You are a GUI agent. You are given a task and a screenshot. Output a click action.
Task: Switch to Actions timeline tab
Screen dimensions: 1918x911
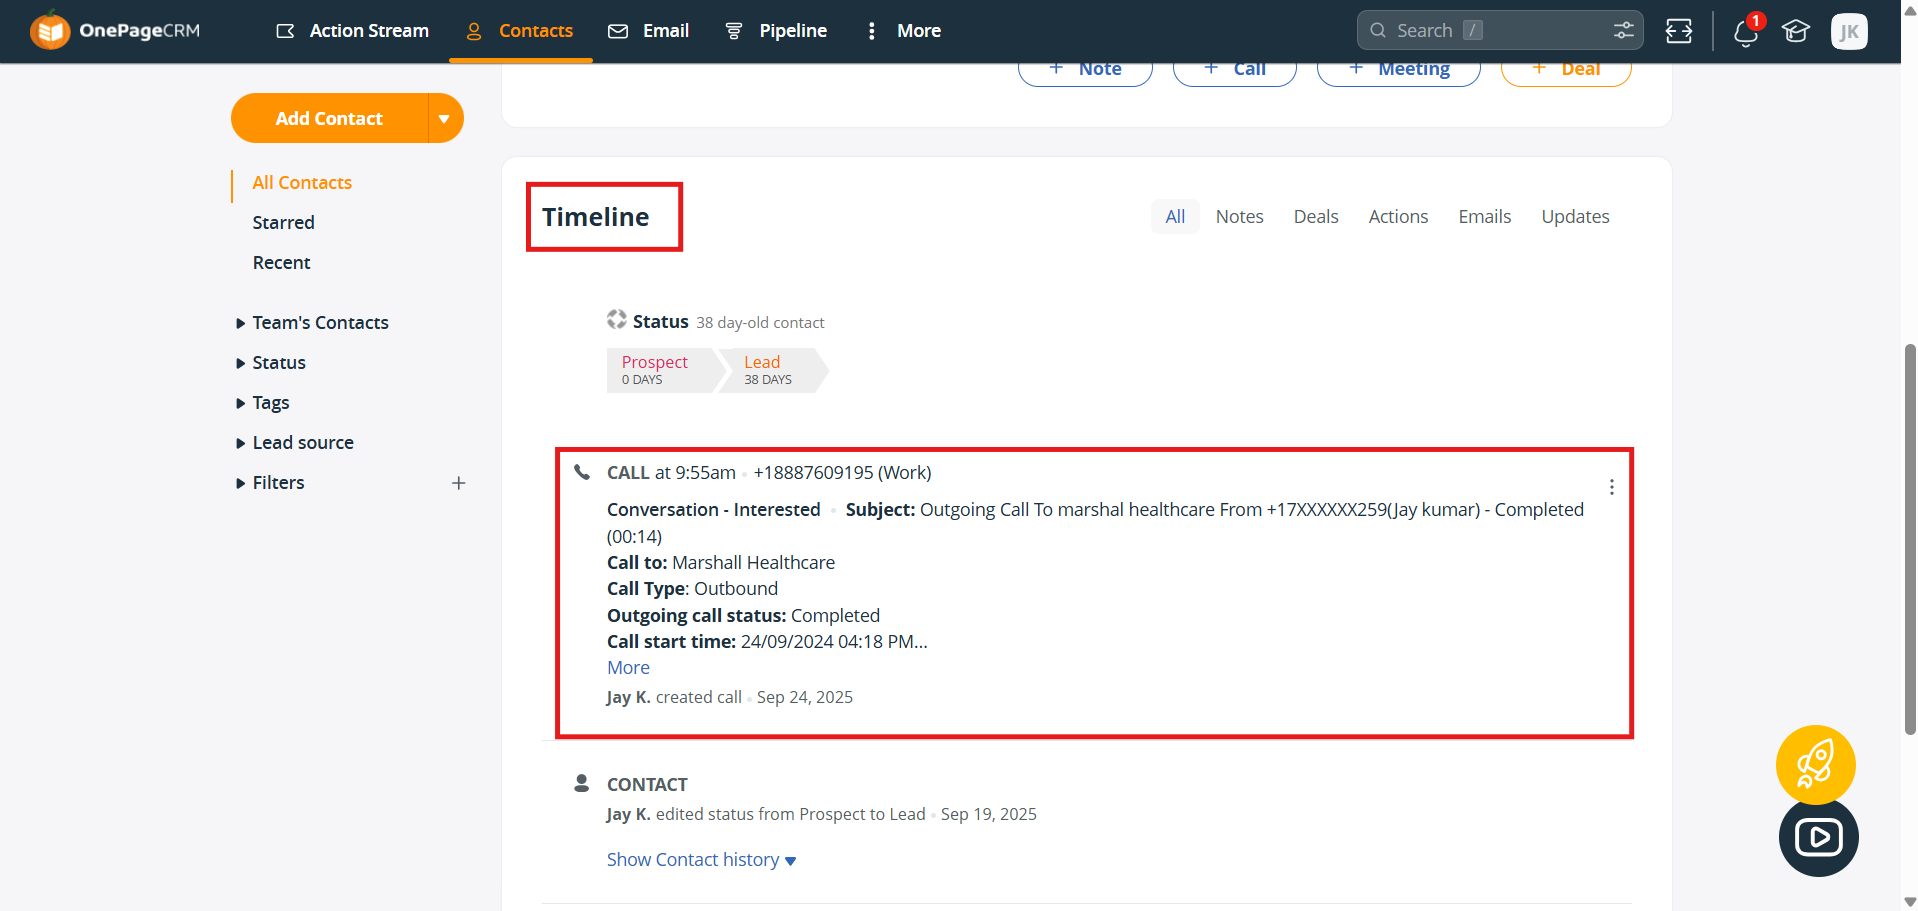[1398, 217]
